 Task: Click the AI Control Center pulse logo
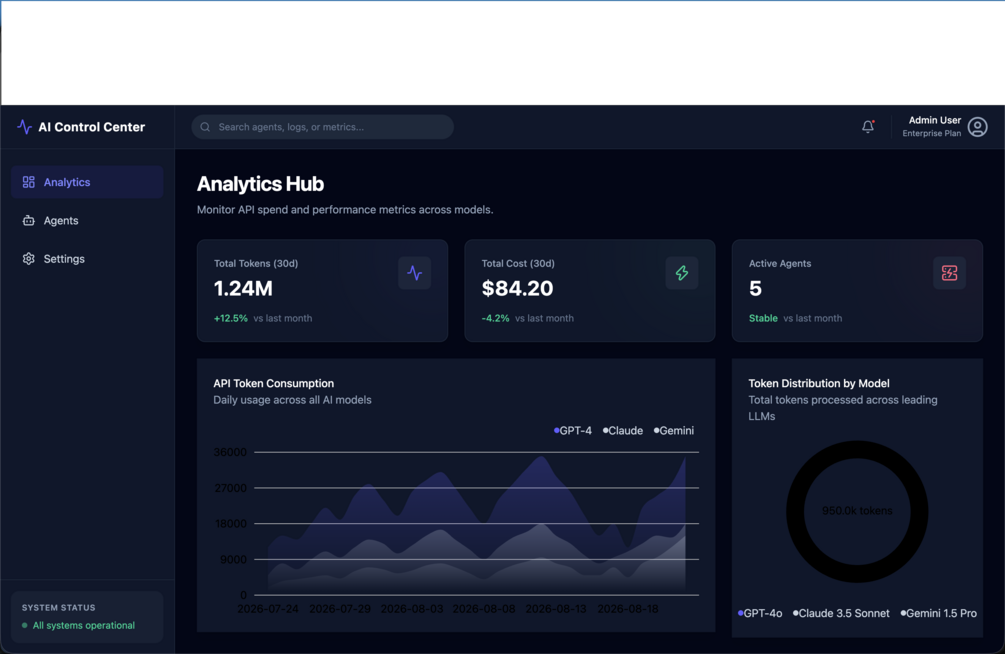point(24,127)
